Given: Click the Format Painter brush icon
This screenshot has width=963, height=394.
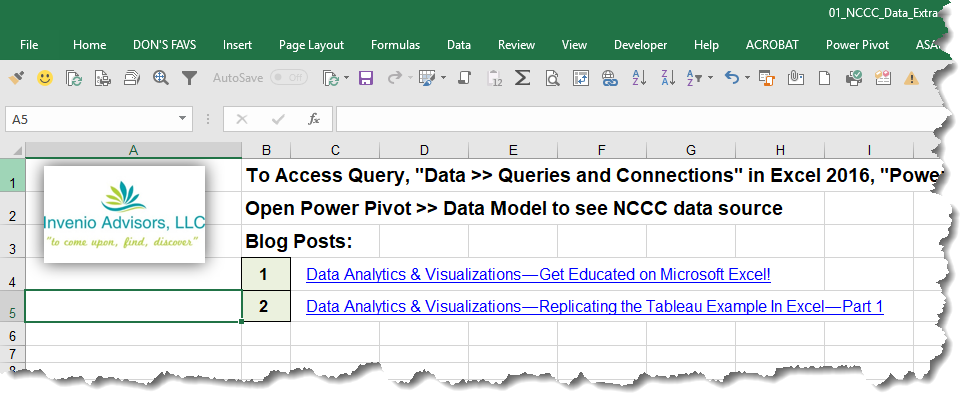Looking at the screenshot, I should [16, 78].
